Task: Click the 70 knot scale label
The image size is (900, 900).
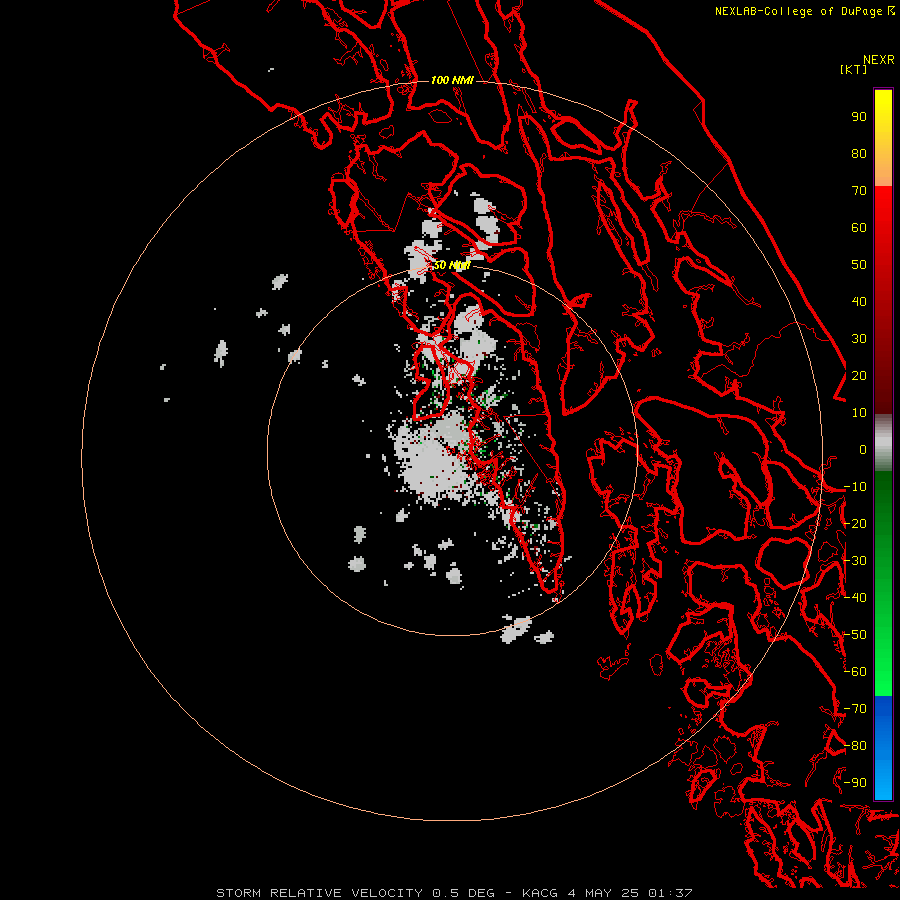Action: point(859,191)
